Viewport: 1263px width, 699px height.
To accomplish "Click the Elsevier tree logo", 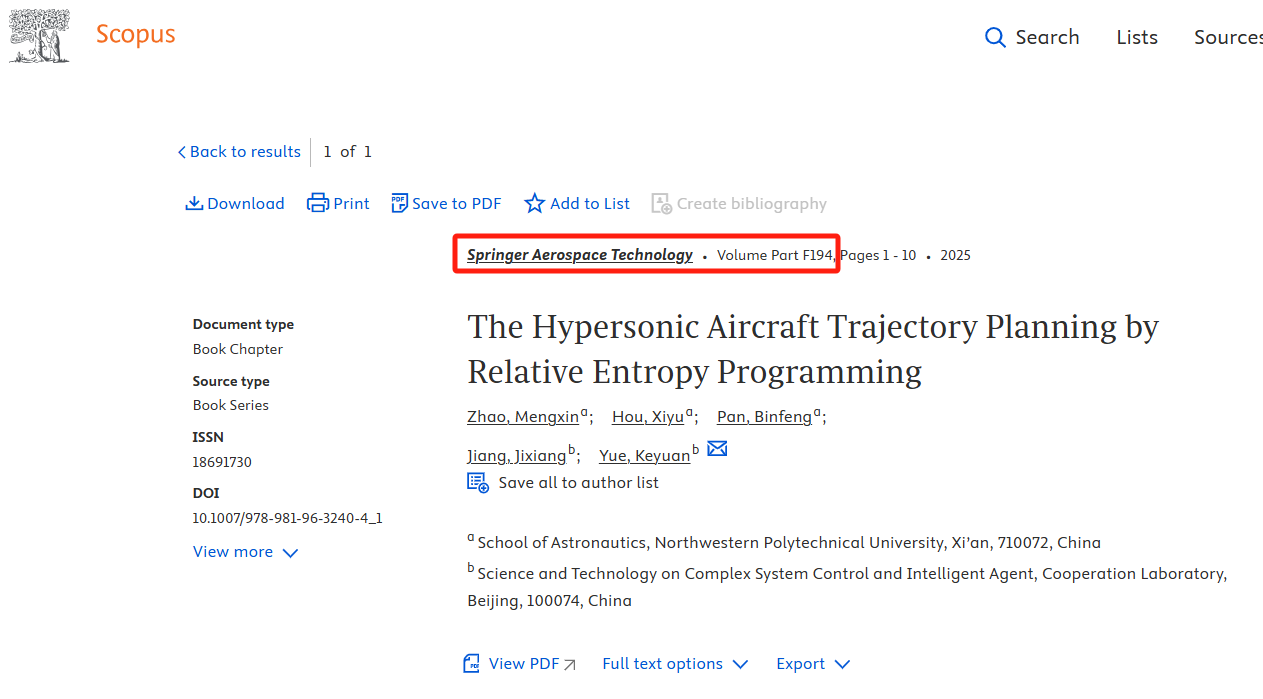I will [41, 36].
